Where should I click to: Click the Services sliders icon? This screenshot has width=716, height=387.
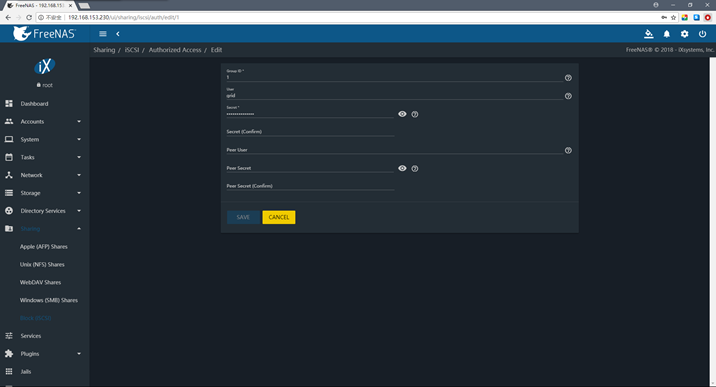tap(9, 336)
